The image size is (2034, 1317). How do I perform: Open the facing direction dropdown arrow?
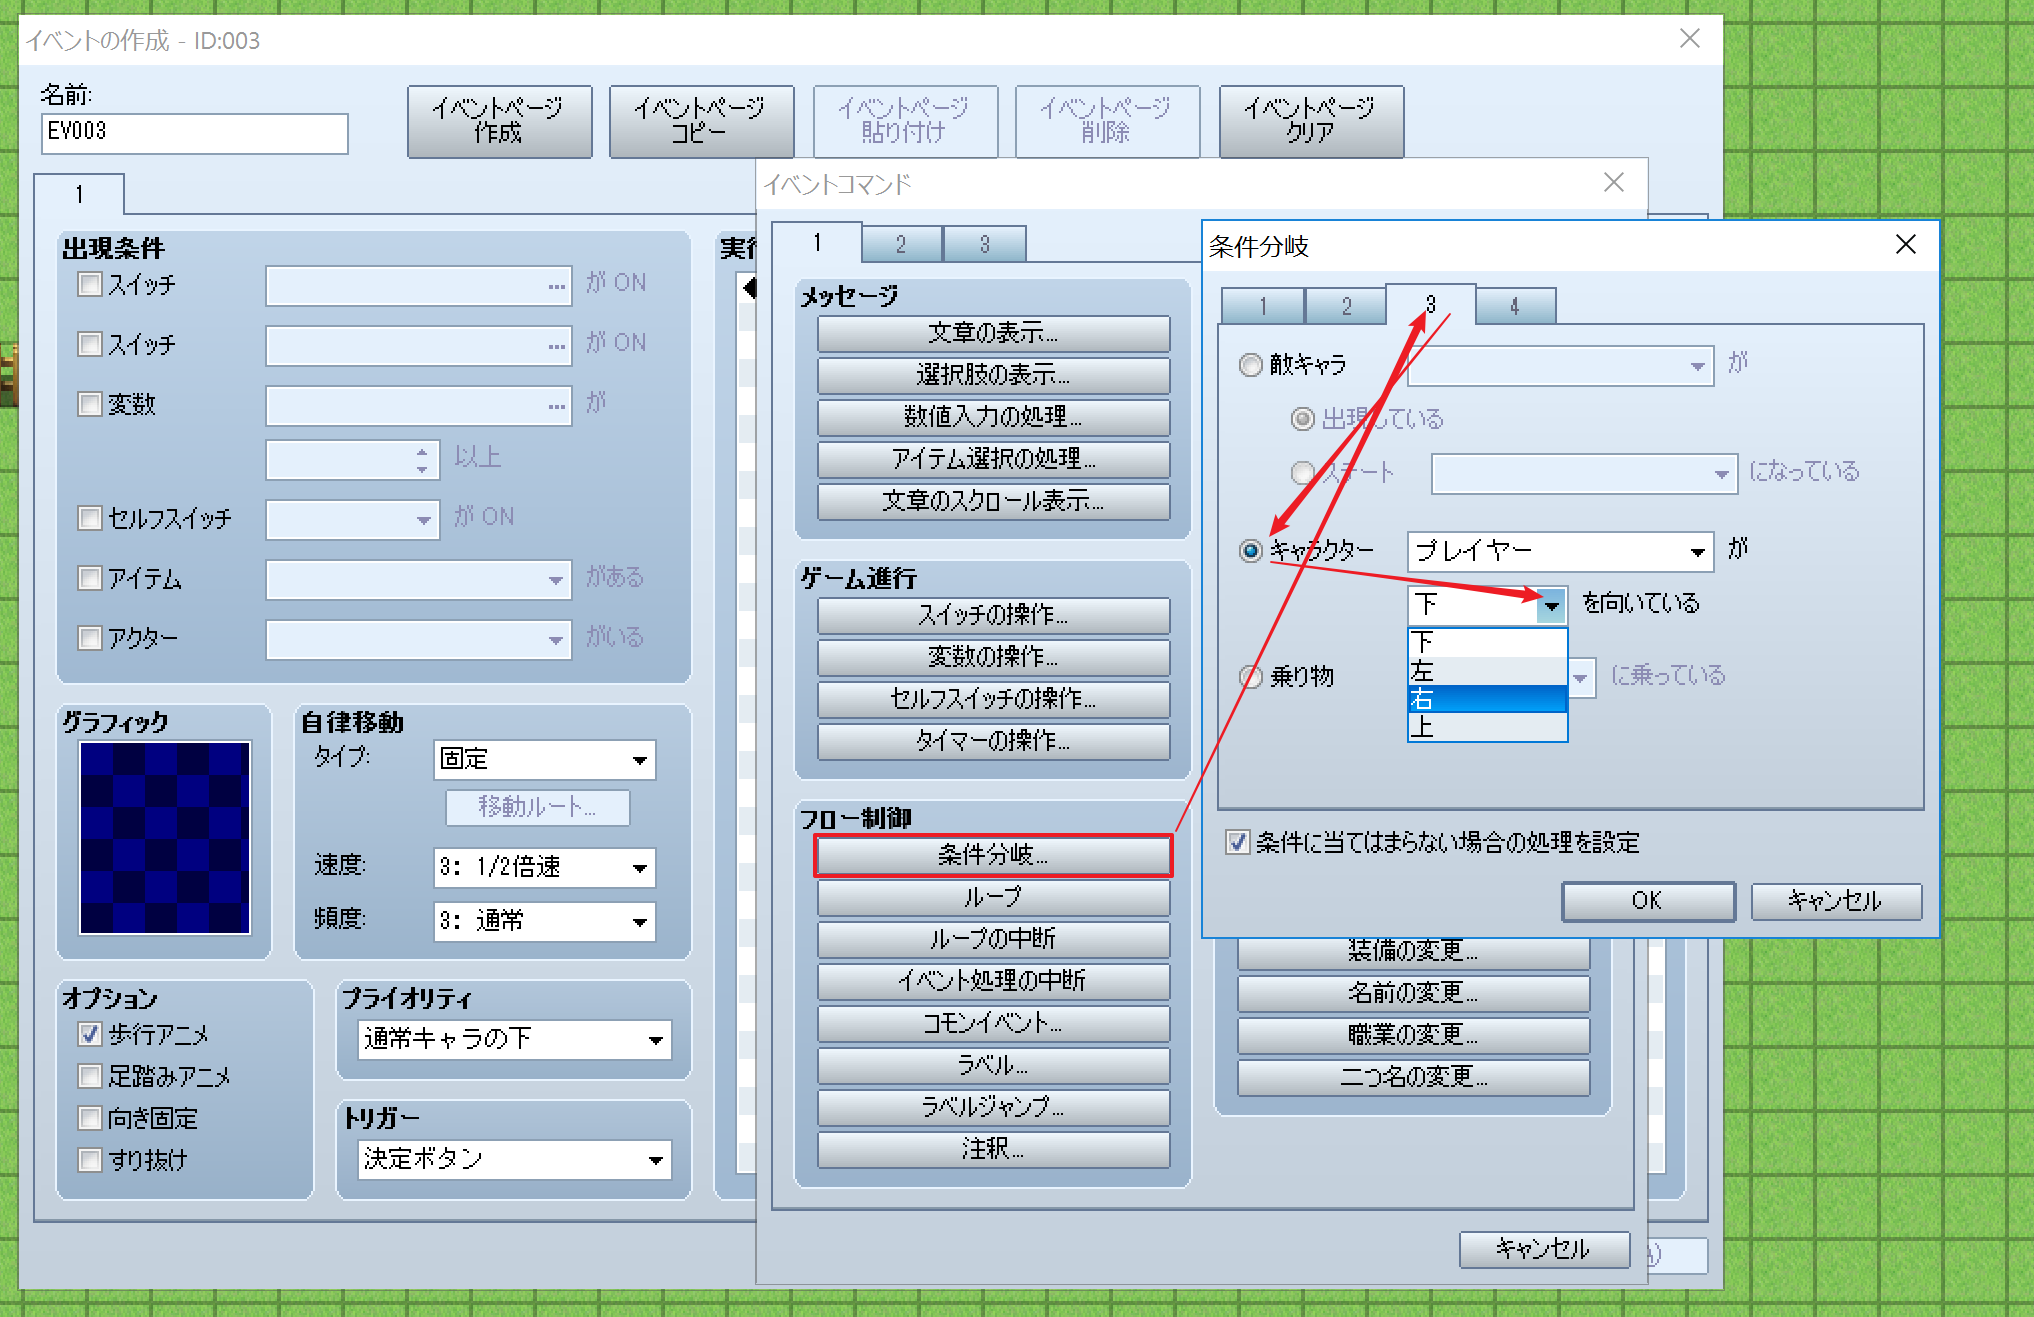click(x=1551, y=605)
